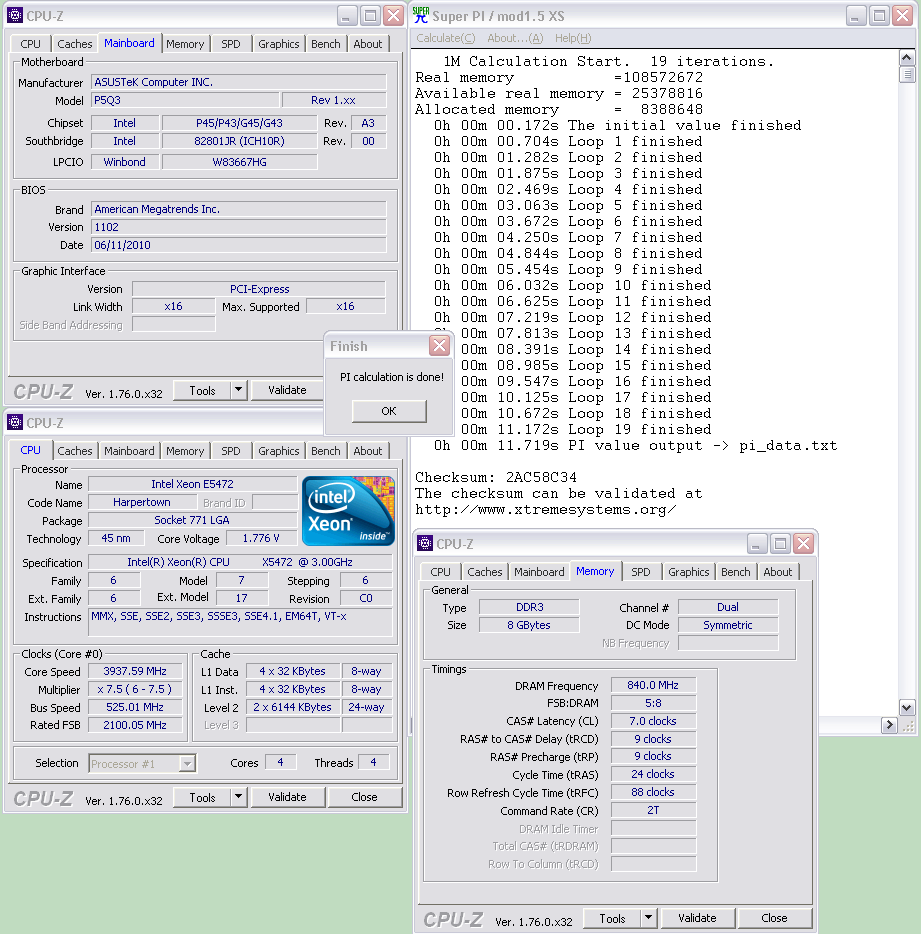Open Tools dropdown arrow in CPU window
This screenshot has width=921, height=934.
(x=238, y=797)
